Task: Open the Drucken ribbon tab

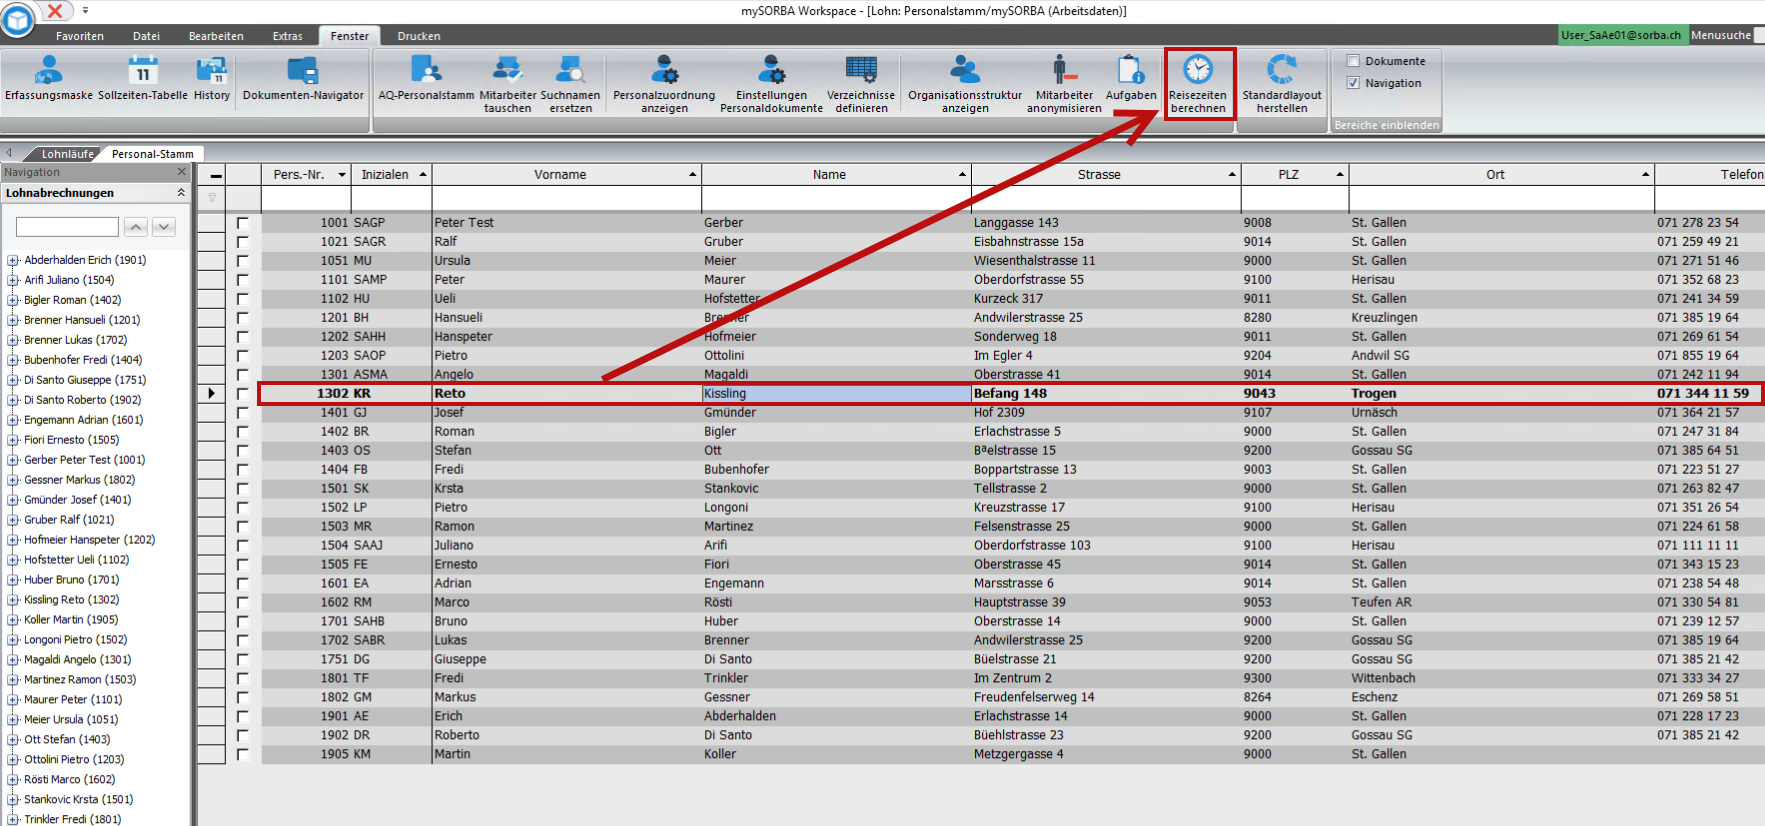Action: (419, 36)
